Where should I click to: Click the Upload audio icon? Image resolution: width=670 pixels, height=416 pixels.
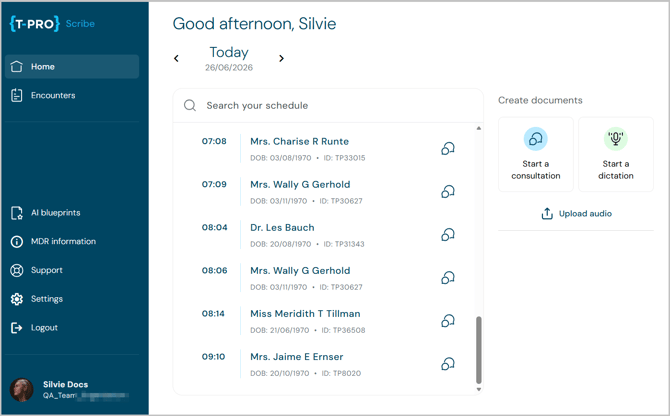(547, 214)
